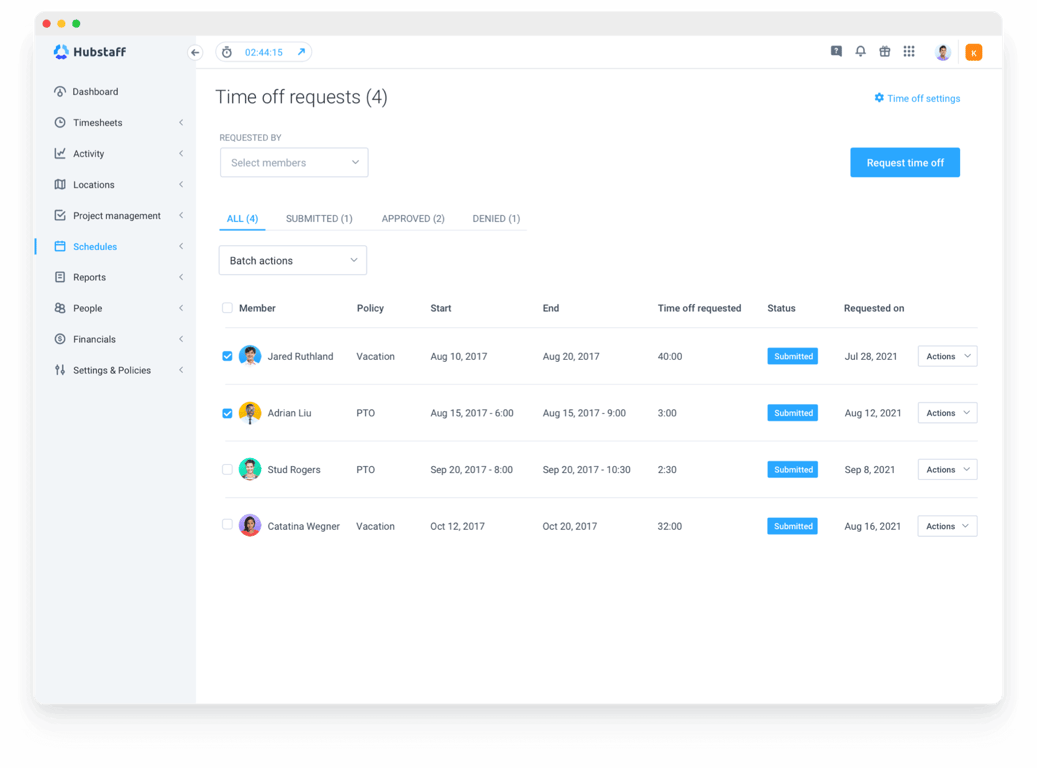This screenshot has height=768, width=1037.
Task: Open Dashboard in the sidebar
Action: point(95,91)
